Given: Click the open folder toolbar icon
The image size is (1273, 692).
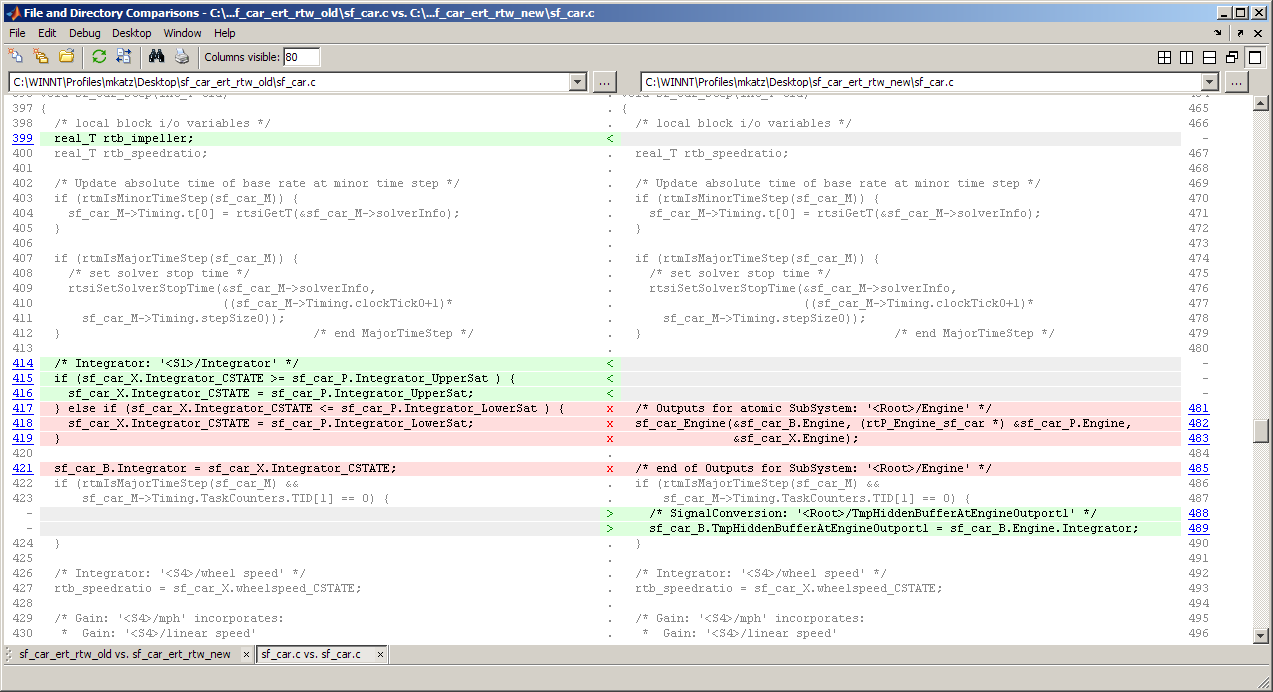Looking at the screenshot, I should 67,56.
